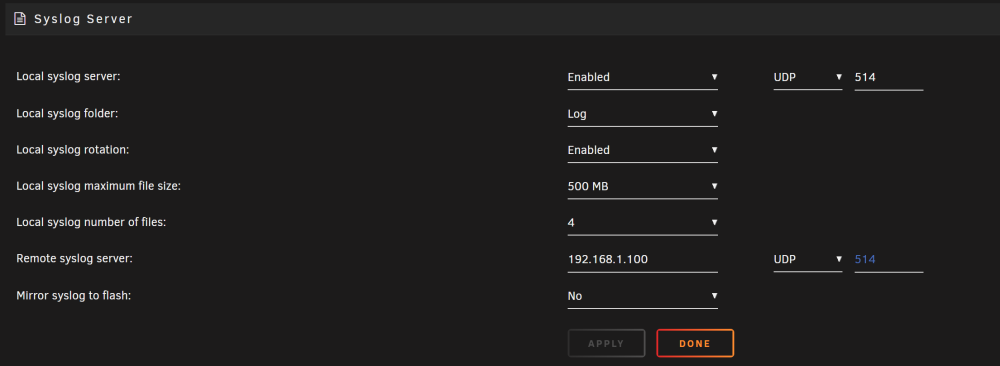Click the Apply button
The width and height of the screenshot is (1000, 366).
click(606, 343)
